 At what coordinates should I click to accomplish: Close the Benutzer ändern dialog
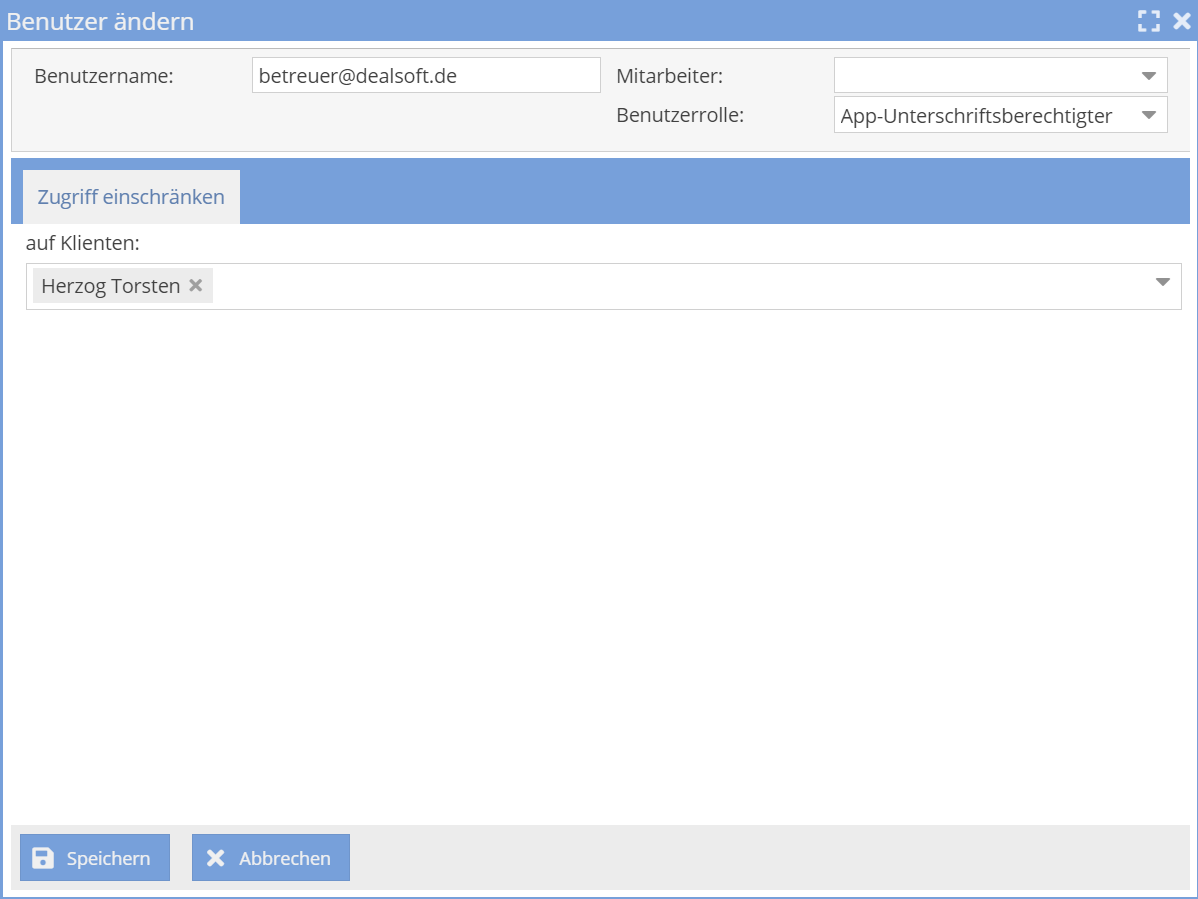(1181, 21)
